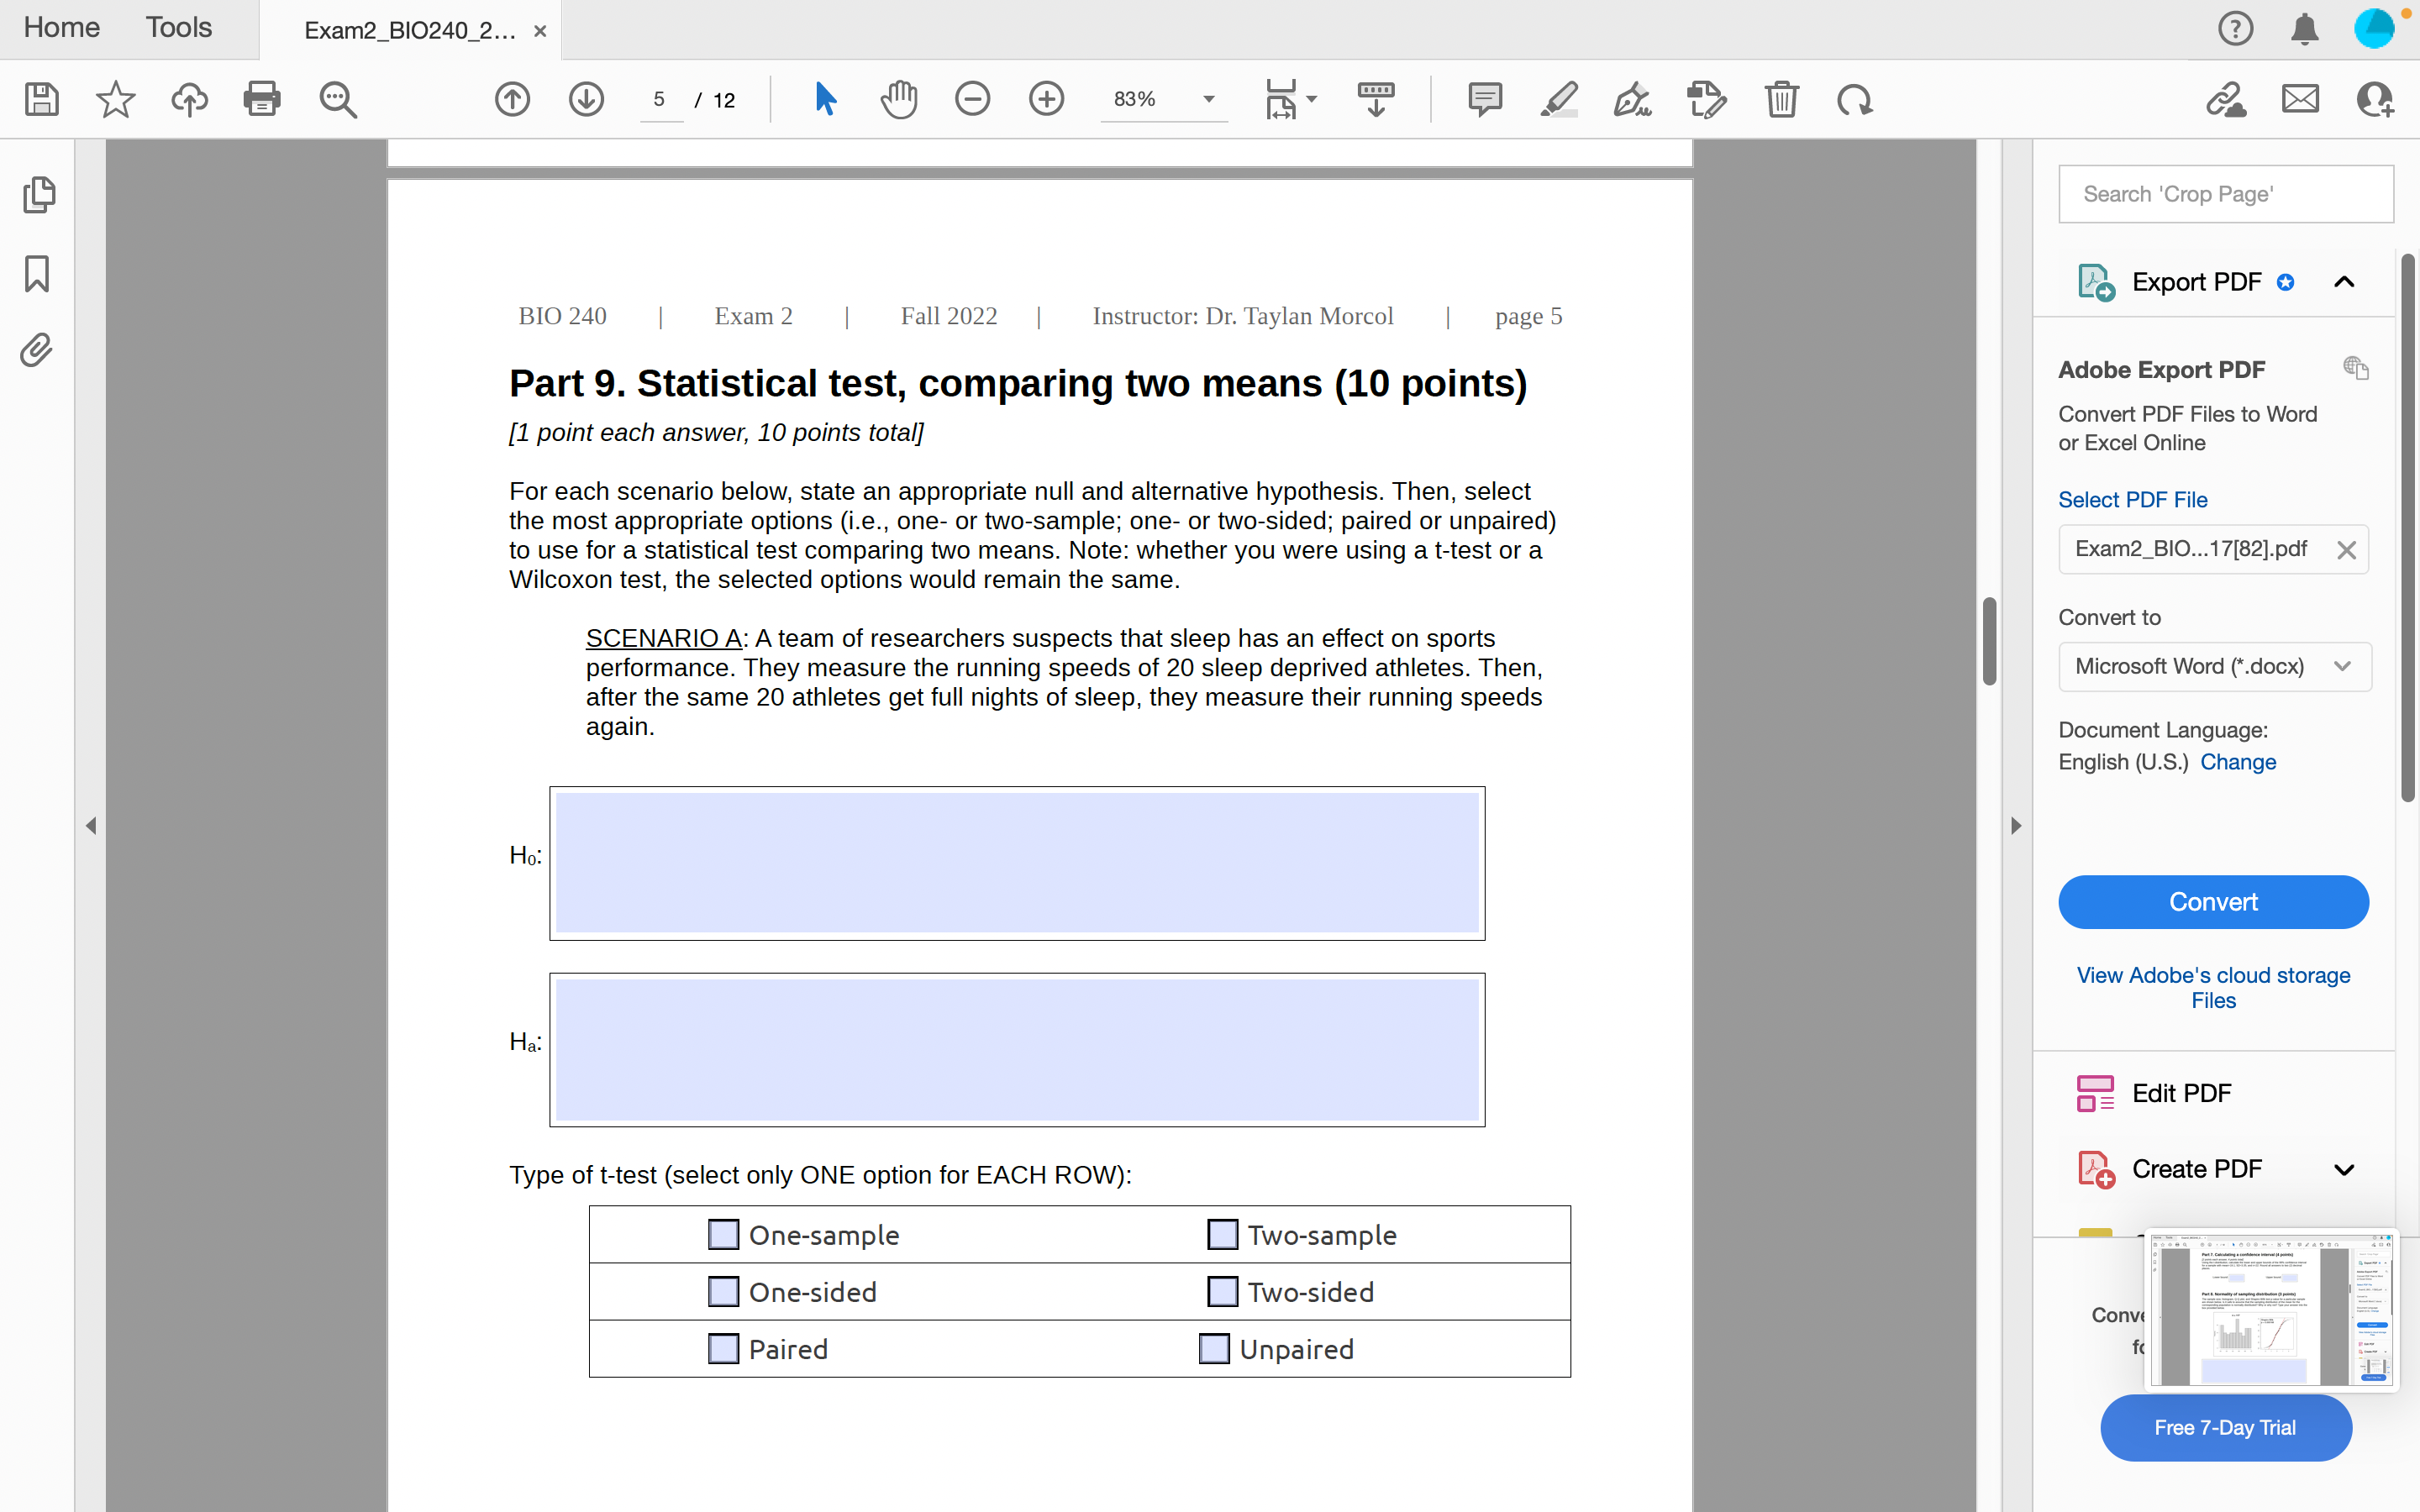
Task: Select the Hand tool for panning
Action: (897, 99)
